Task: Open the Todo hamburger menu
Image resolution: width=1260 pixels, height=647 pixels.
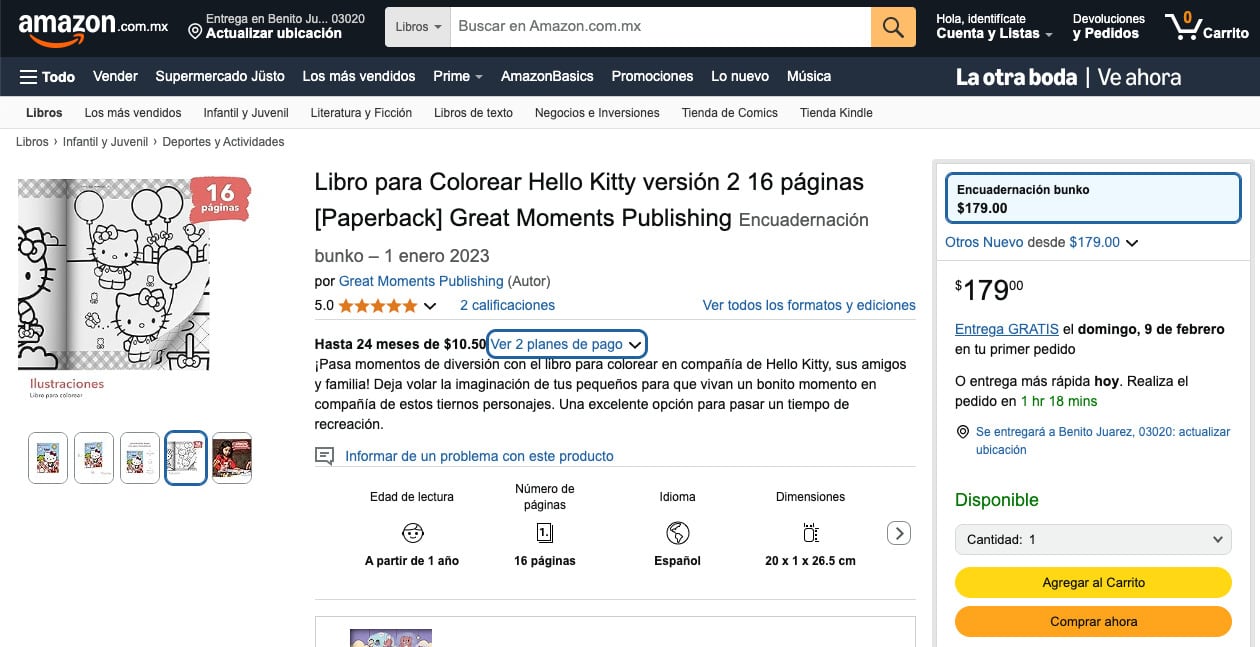Action: pyautogui.click(x=47, y=77)
